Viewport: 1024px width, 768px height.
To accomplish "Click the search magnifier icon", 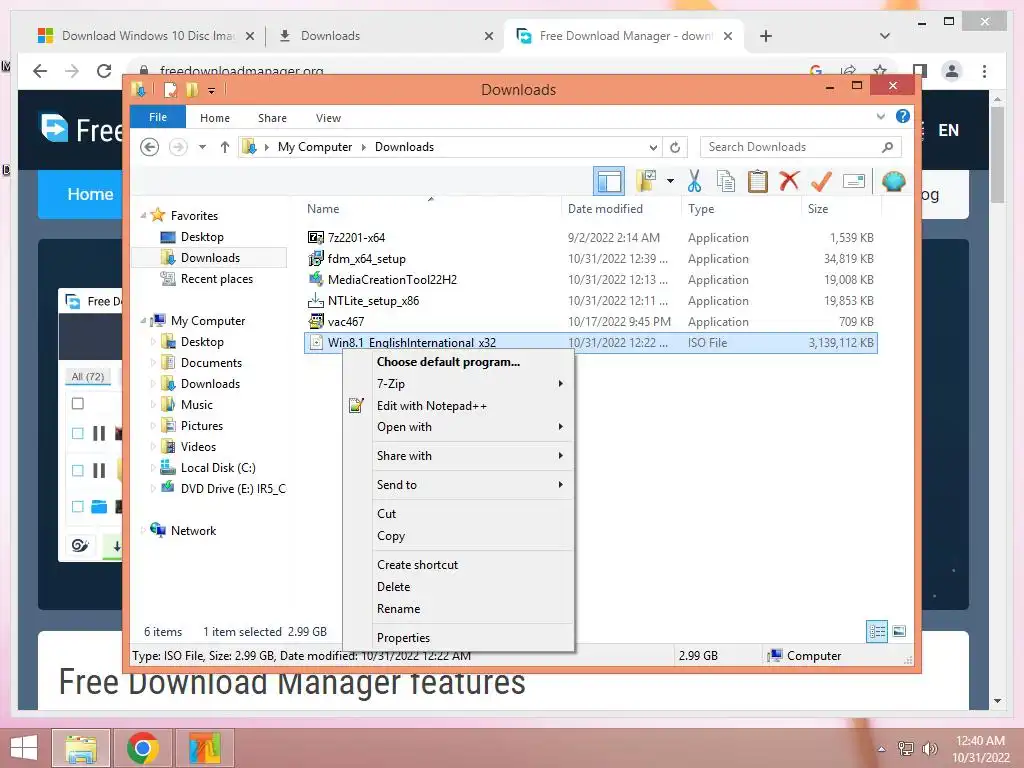I will (x=887, y=147).
